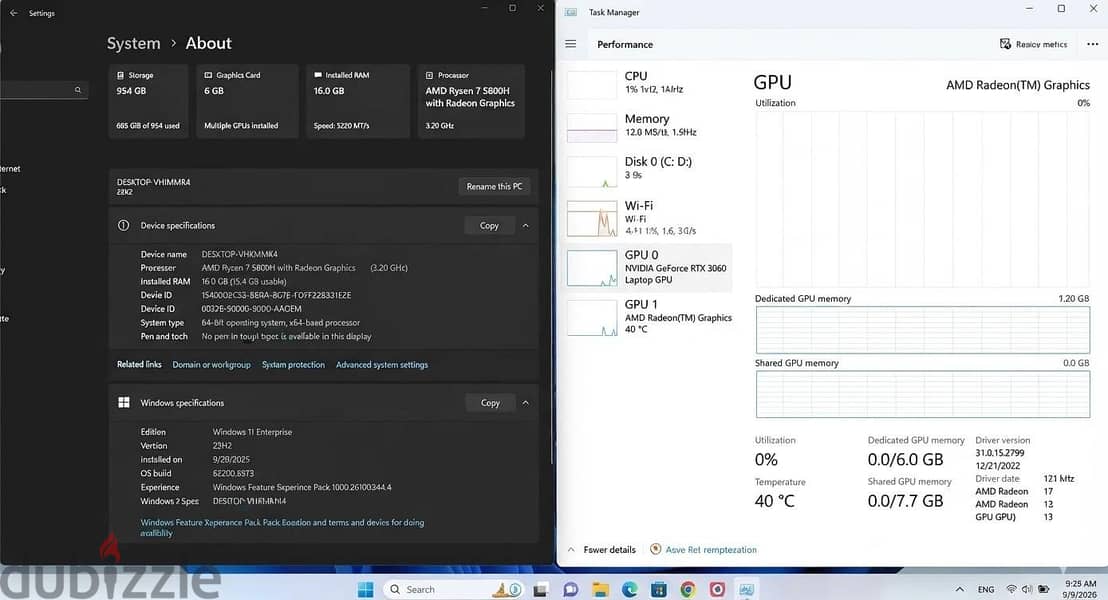Open the Chat app on the taskbar

(570, 589)
